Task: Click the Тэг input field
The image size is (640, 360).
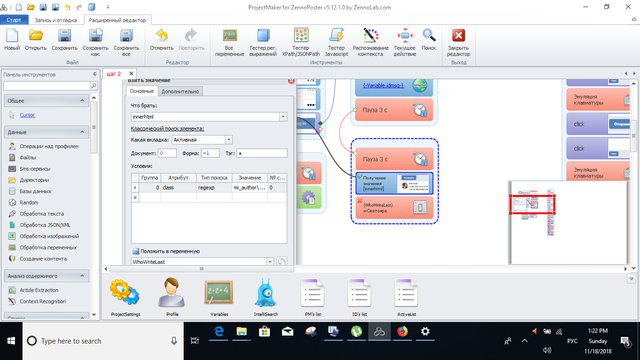Action: pyautogui.click(x=262, y=153)
